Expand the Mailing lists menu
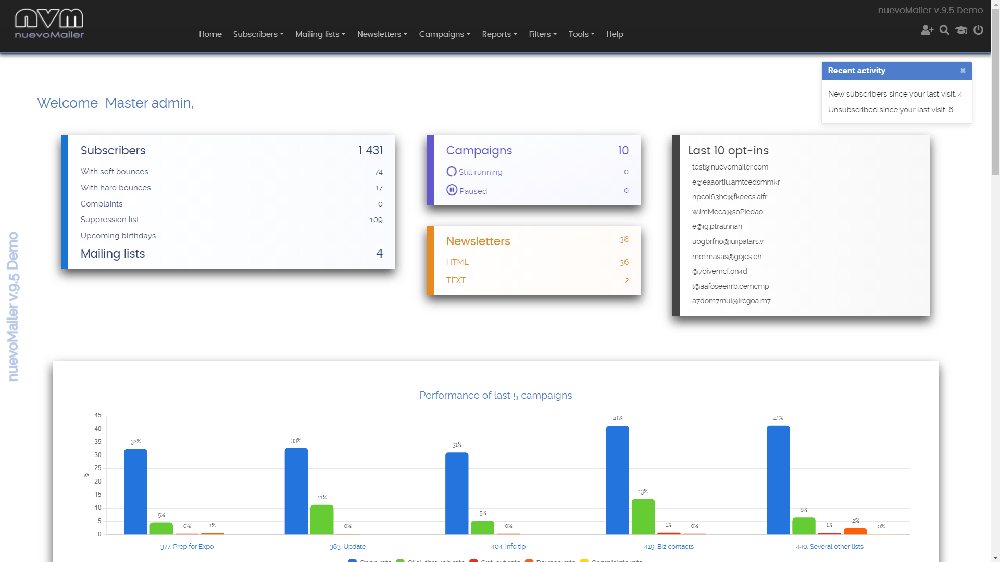Image resolution: width=1000 pixels, height=562 pixels. coord(320,34)
